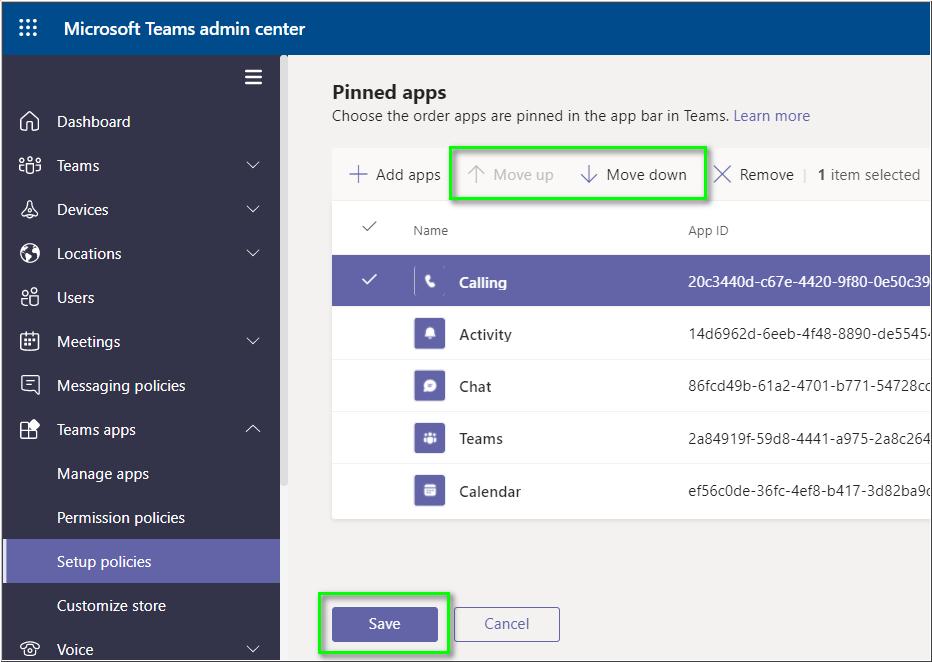
Task: Click the Calling phone app icon
Action: click(430, 282)
